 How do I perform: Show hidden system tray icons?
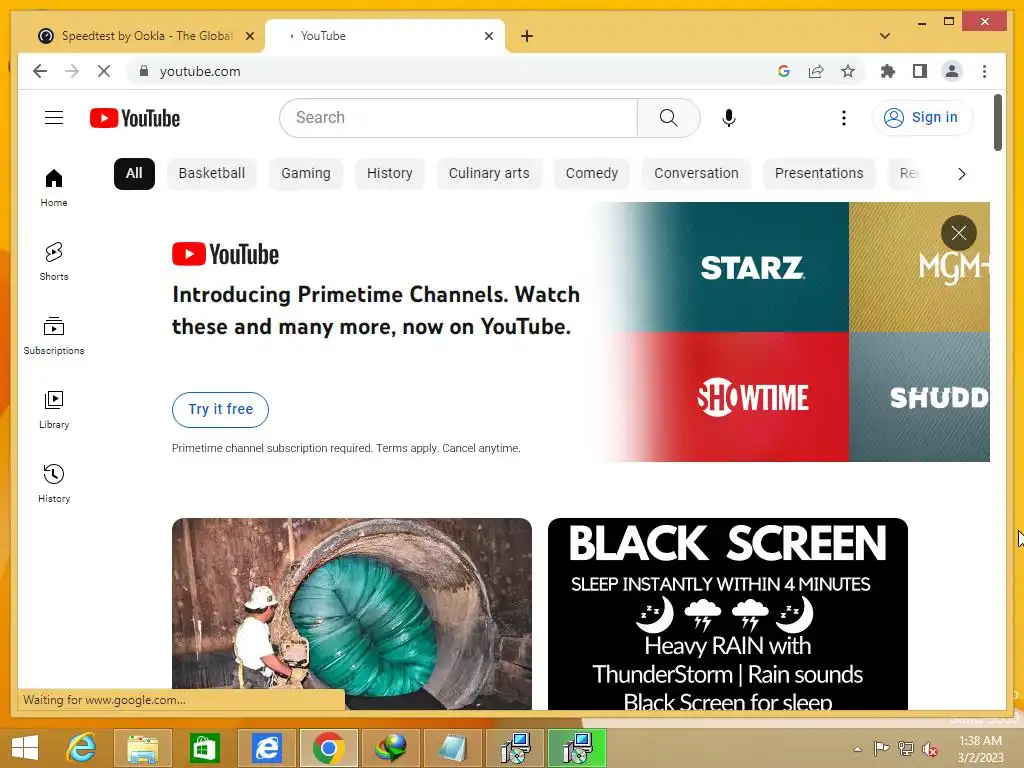[857, 749]
